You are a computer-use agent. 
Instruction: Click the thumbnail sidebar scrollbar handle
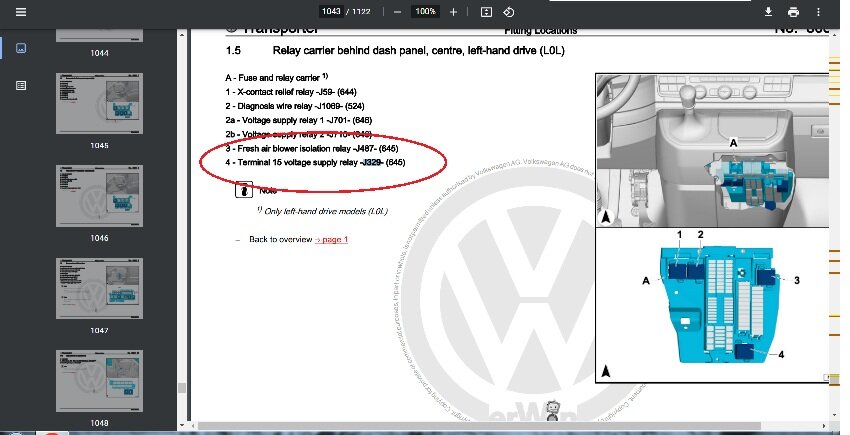[x=182, y=388]
